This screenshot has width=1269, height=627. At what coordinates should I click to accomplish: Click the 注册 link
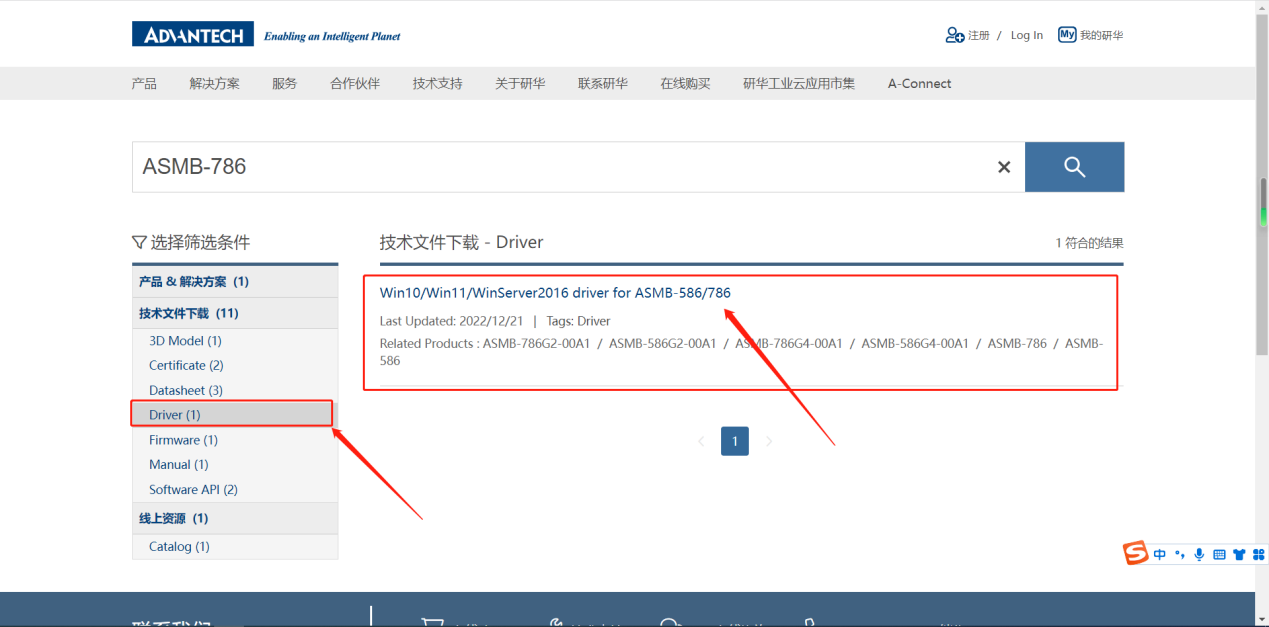point(979,36)
